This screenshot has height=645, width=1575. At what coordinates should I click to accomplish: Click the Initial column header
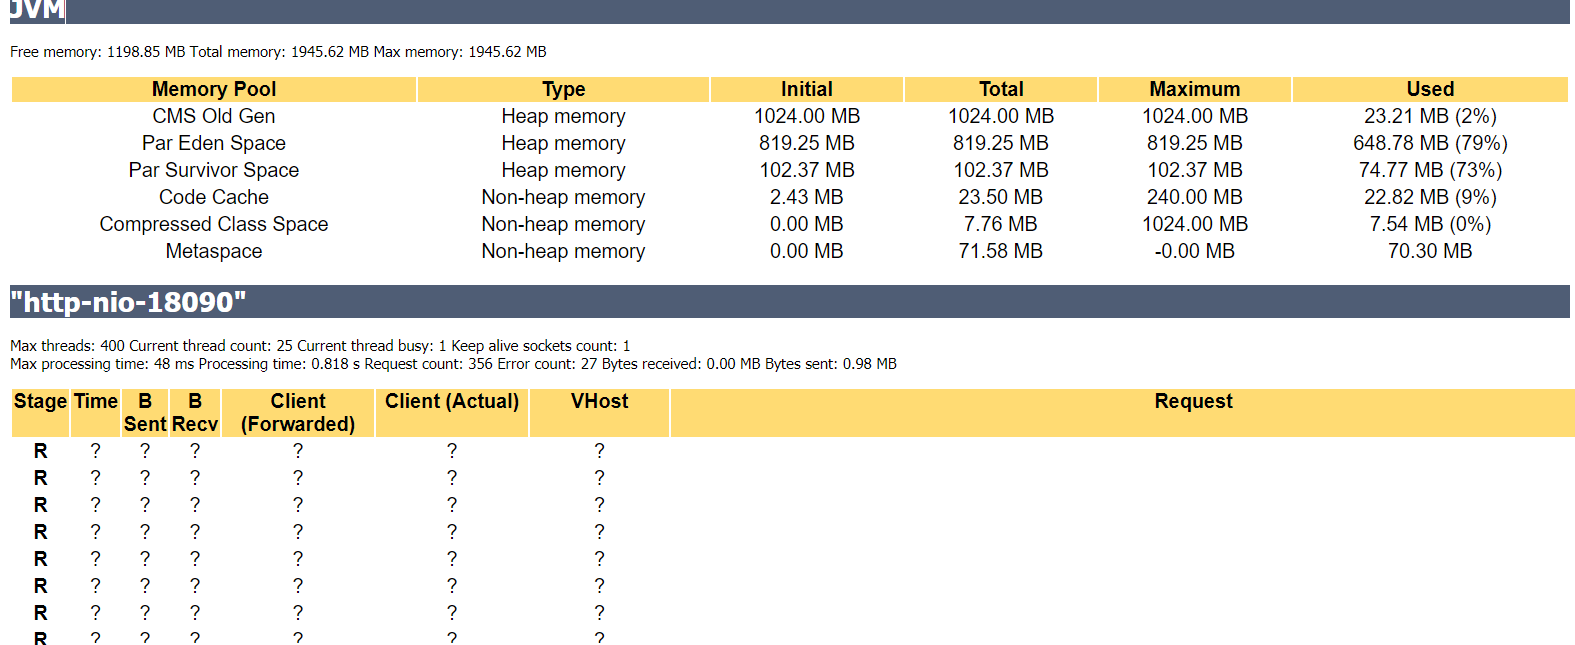806,89
